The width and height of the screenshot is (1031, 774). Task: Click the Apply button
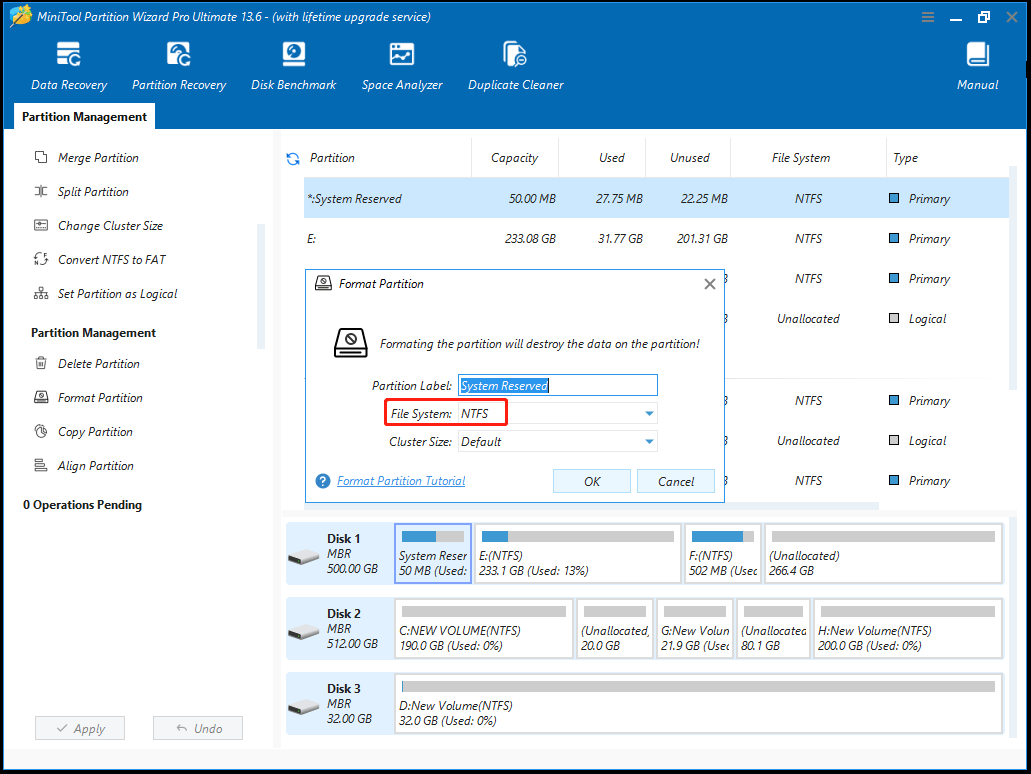coord(80,728)
